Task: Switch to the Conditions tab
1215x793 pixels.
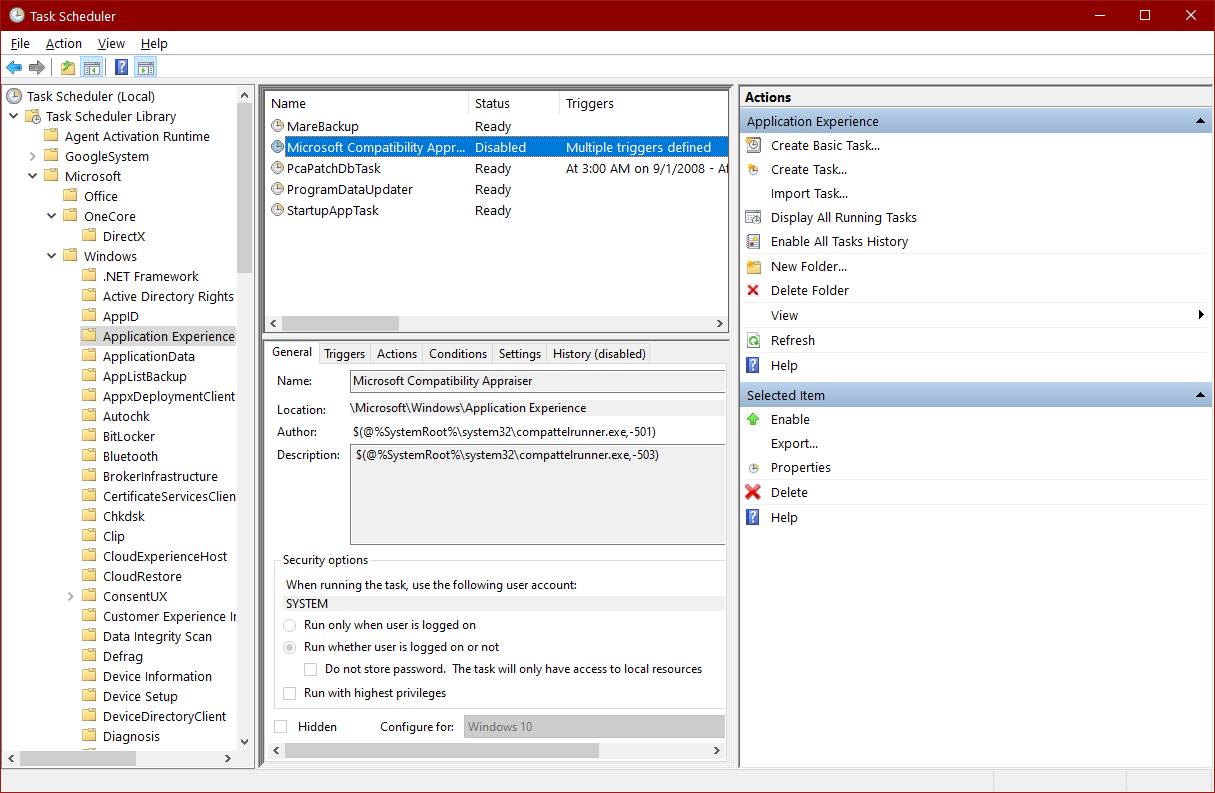Action: click(x=458, y=354)
